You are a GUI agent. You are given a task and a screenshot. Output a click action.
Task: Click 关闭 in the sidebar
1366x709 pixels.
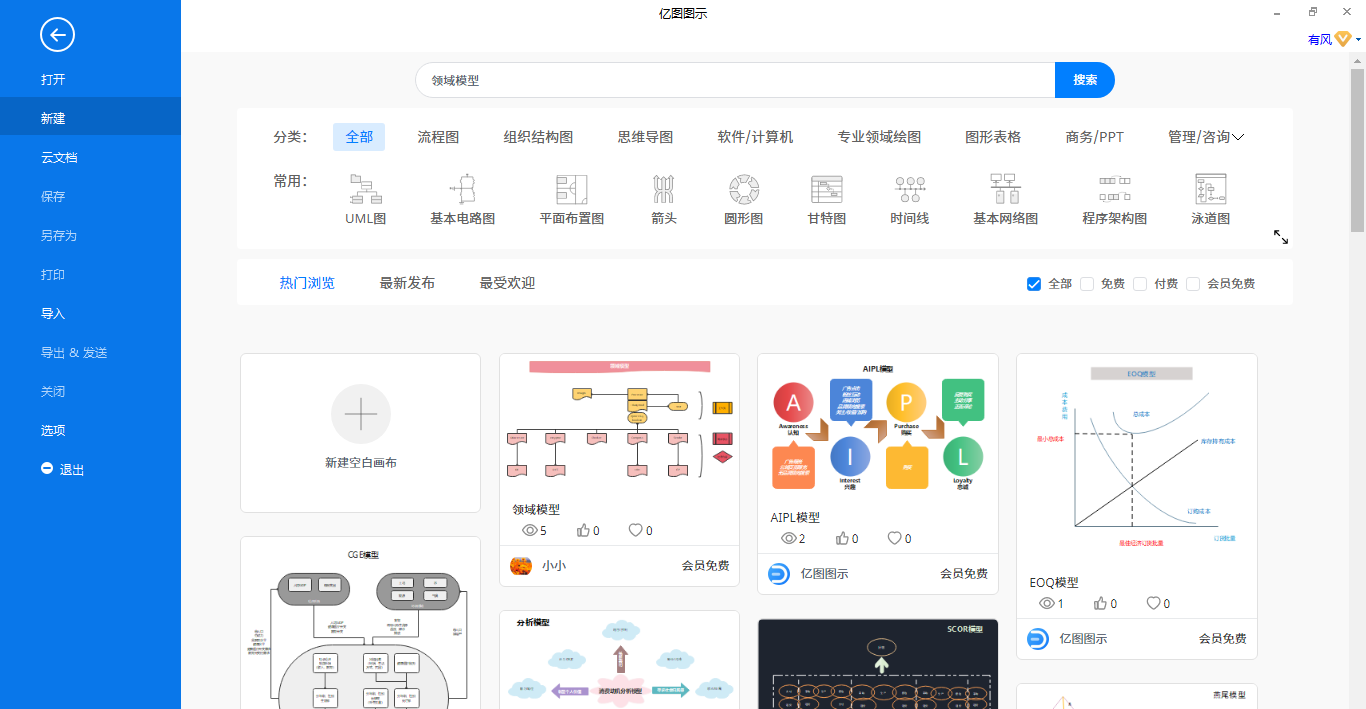point(90,391)
